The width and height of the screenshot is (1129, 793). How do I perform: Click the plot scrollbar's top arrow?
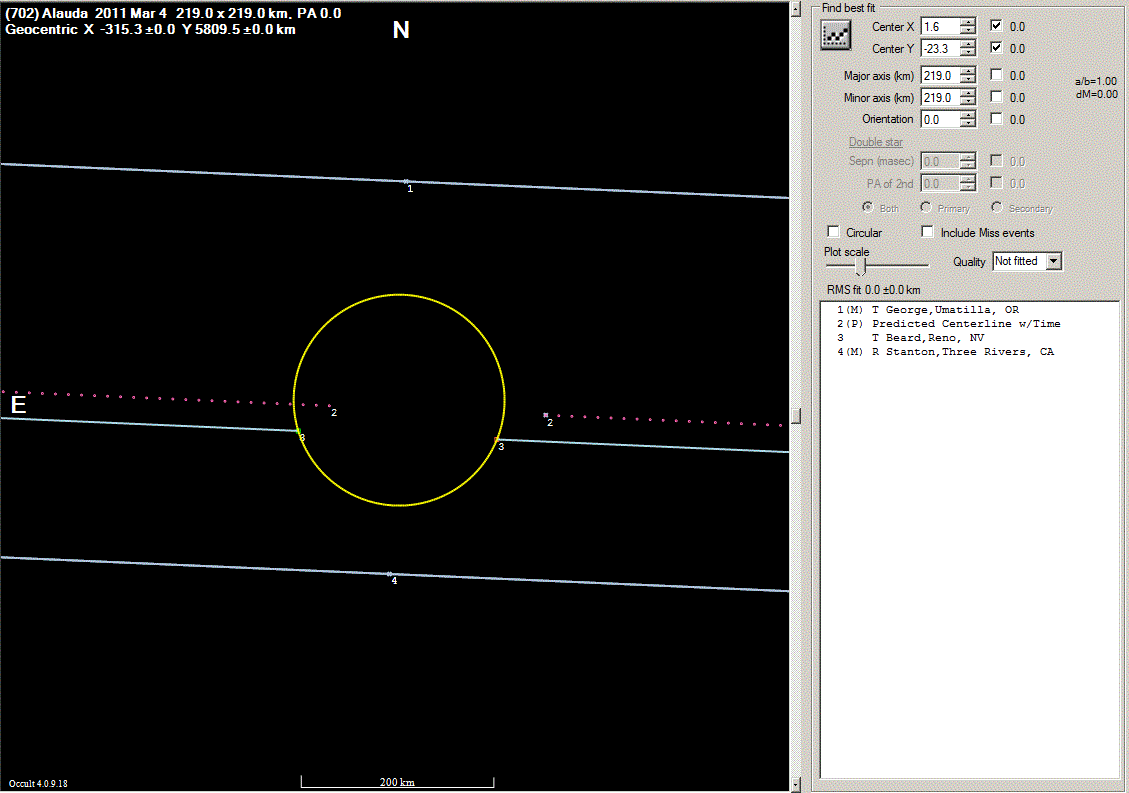pos(796,9)
